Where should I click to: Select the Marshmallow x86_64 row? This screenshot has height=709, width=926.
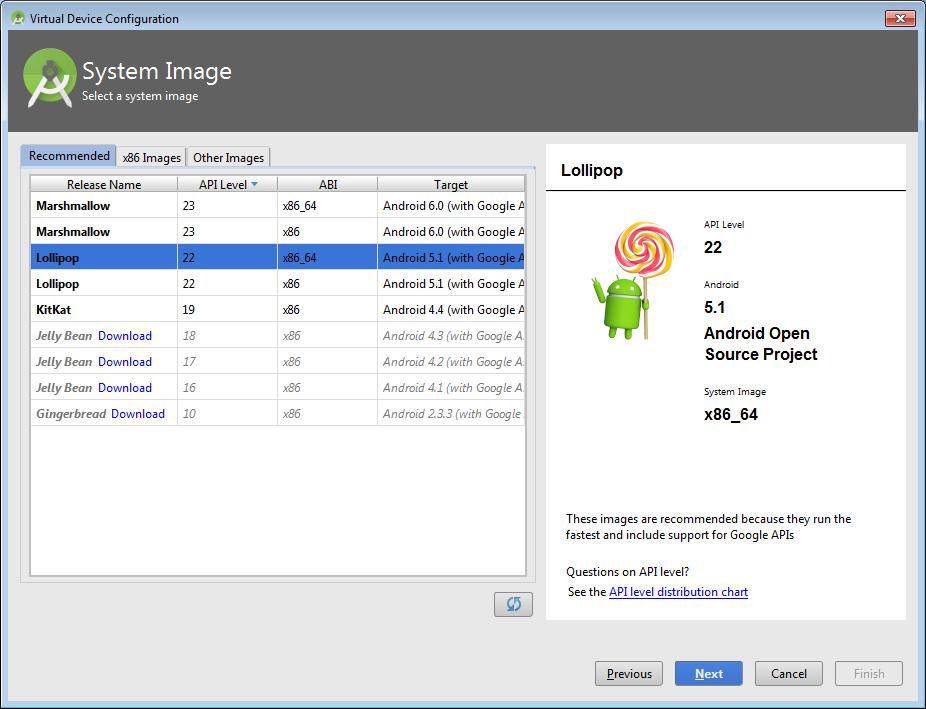coord(278,205)
